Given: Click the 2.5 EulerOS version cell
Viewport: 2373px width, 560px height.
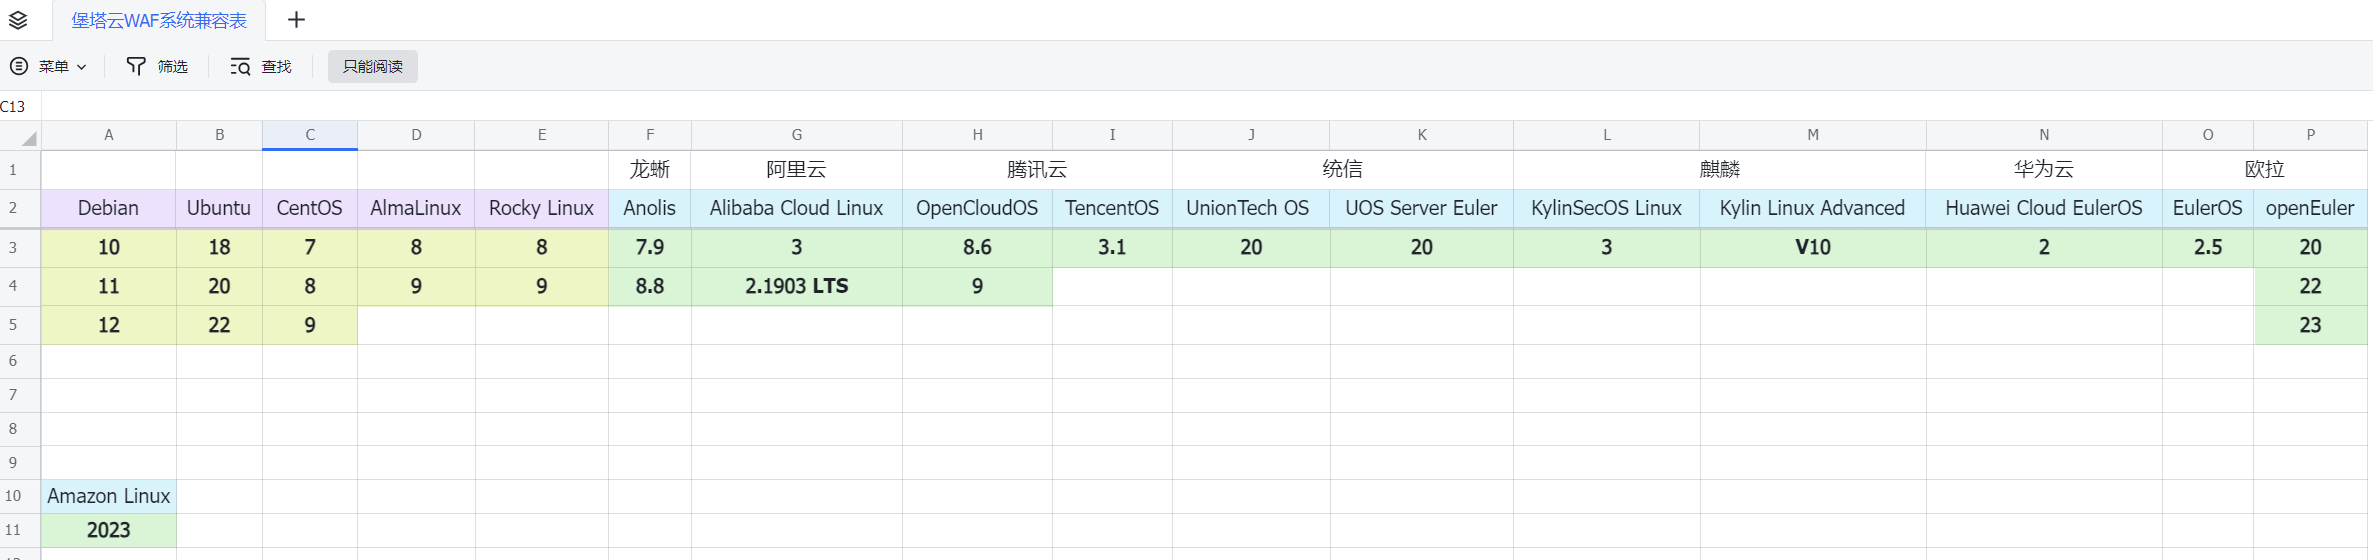Looking at the screenshot, I should (2208, 247).
